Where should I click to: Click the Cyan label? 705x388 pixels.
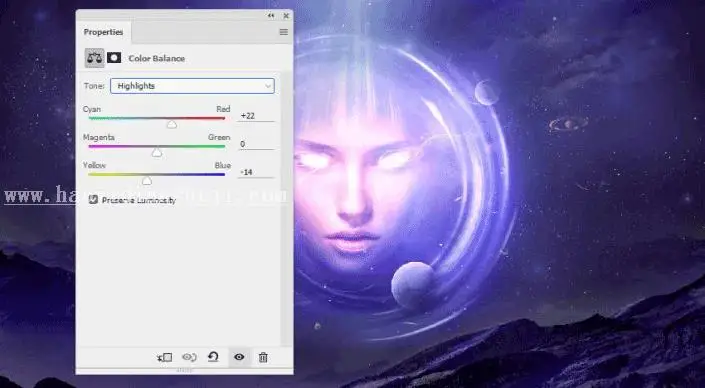pyautogui.click(x=92, y=109)
